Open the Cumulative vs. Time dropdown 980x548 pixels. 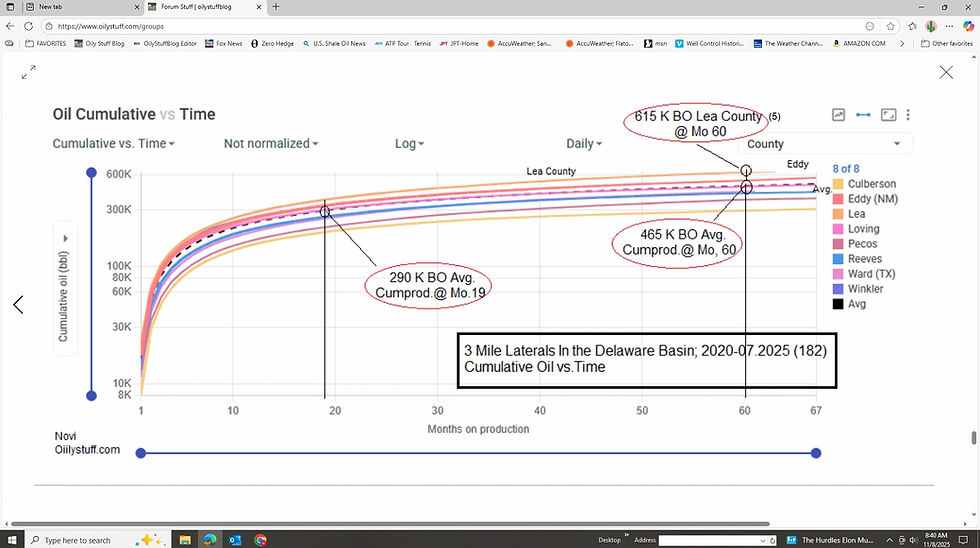click(114, 144)
